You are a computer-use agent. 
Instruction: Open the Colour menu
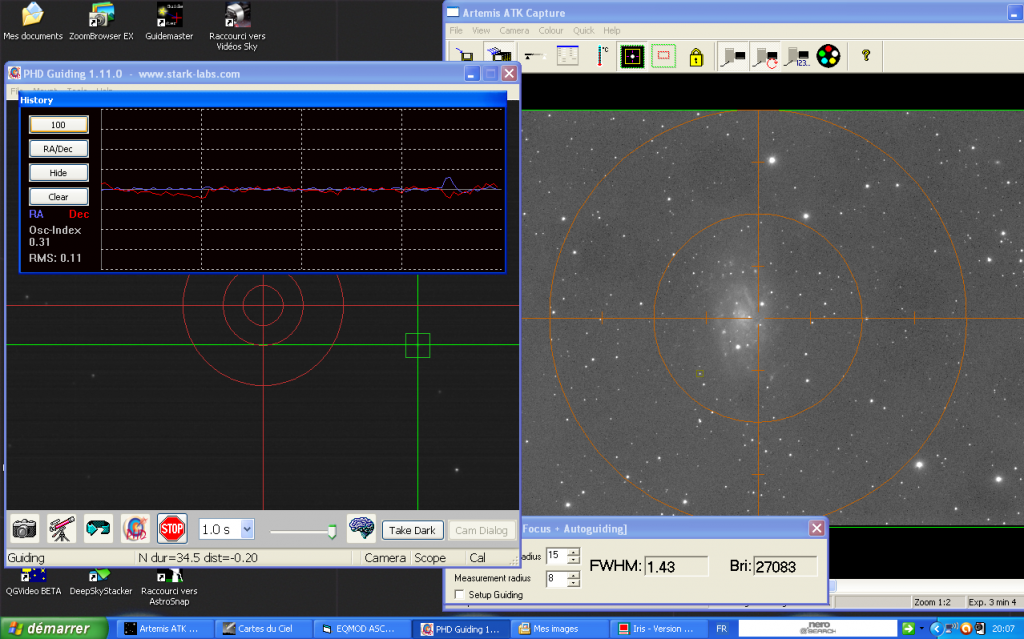[x=551, y=31]
